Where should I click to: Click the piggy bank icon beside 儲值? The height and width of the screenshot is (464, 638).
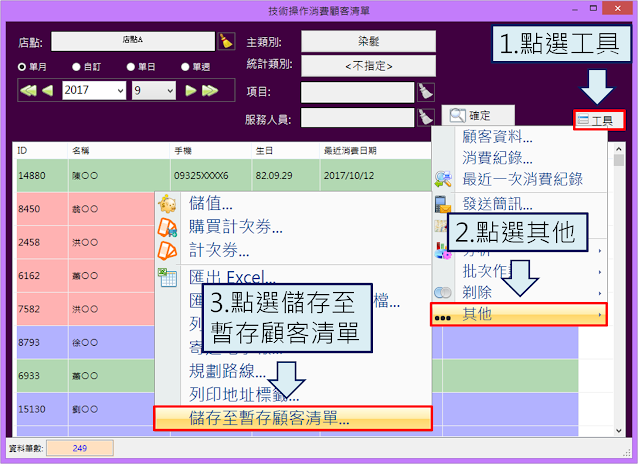[167, 204]
